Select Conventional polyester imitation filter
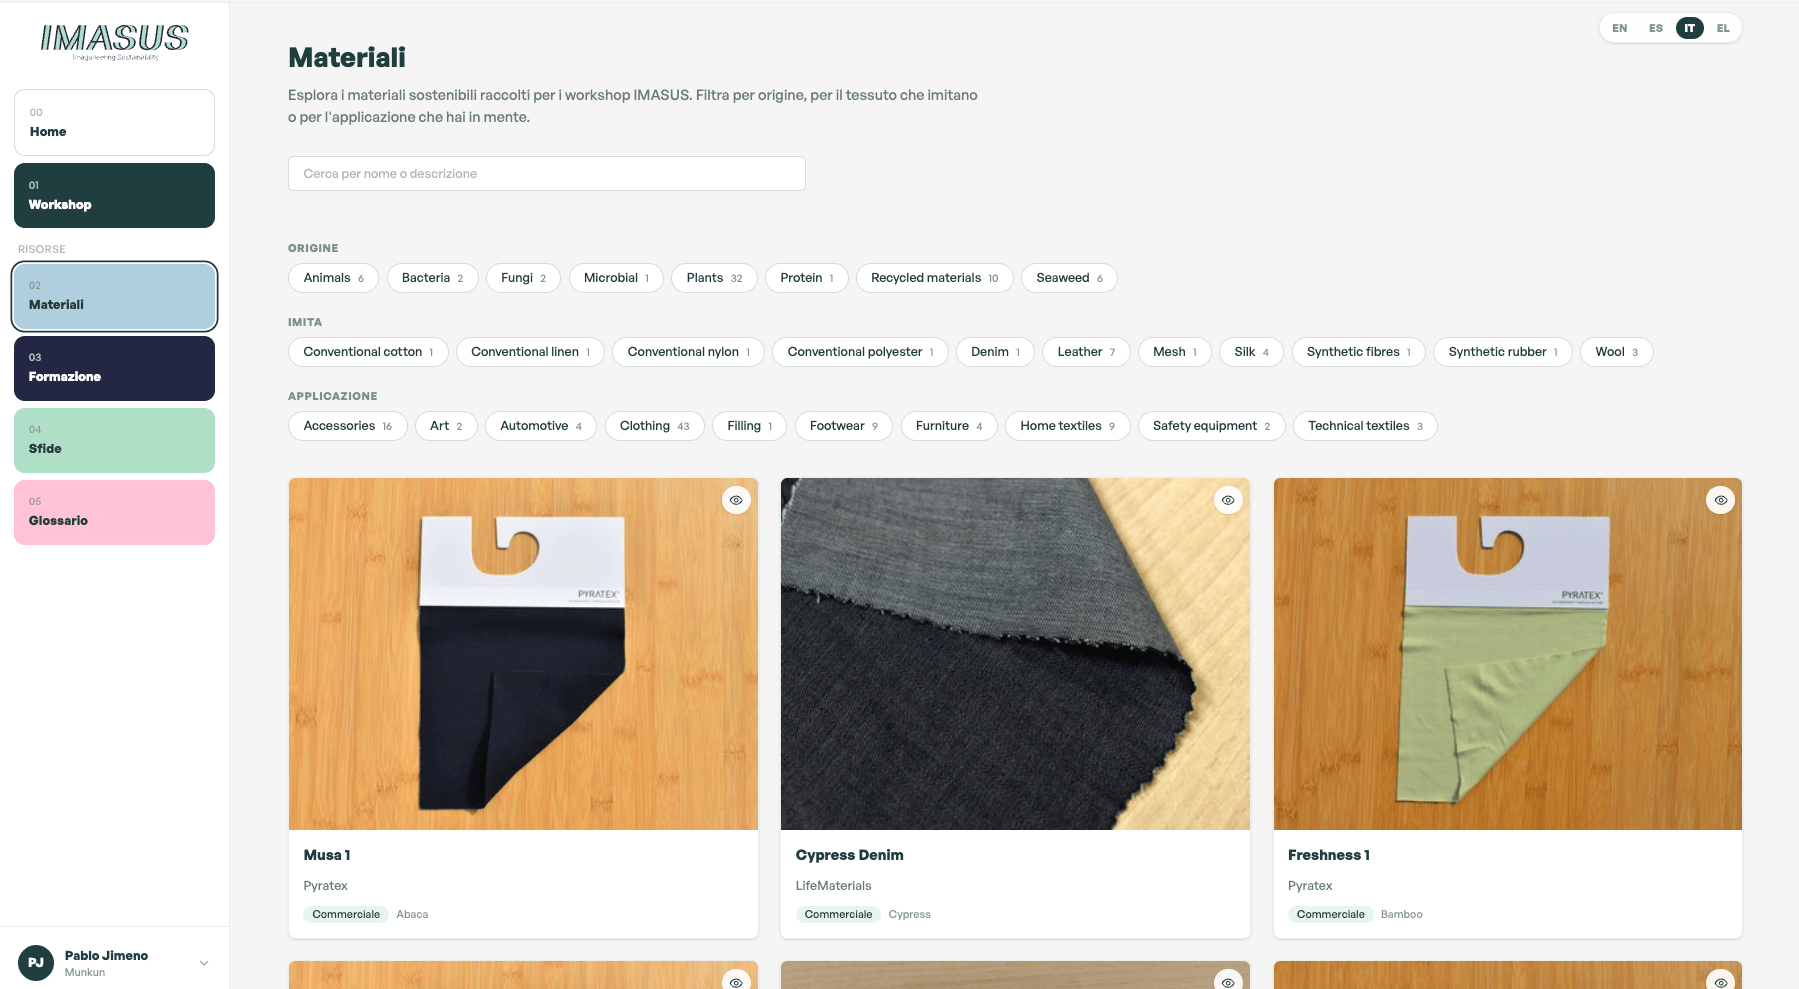The height and width of the screenshot is (989, 1799). pos(860,352)
